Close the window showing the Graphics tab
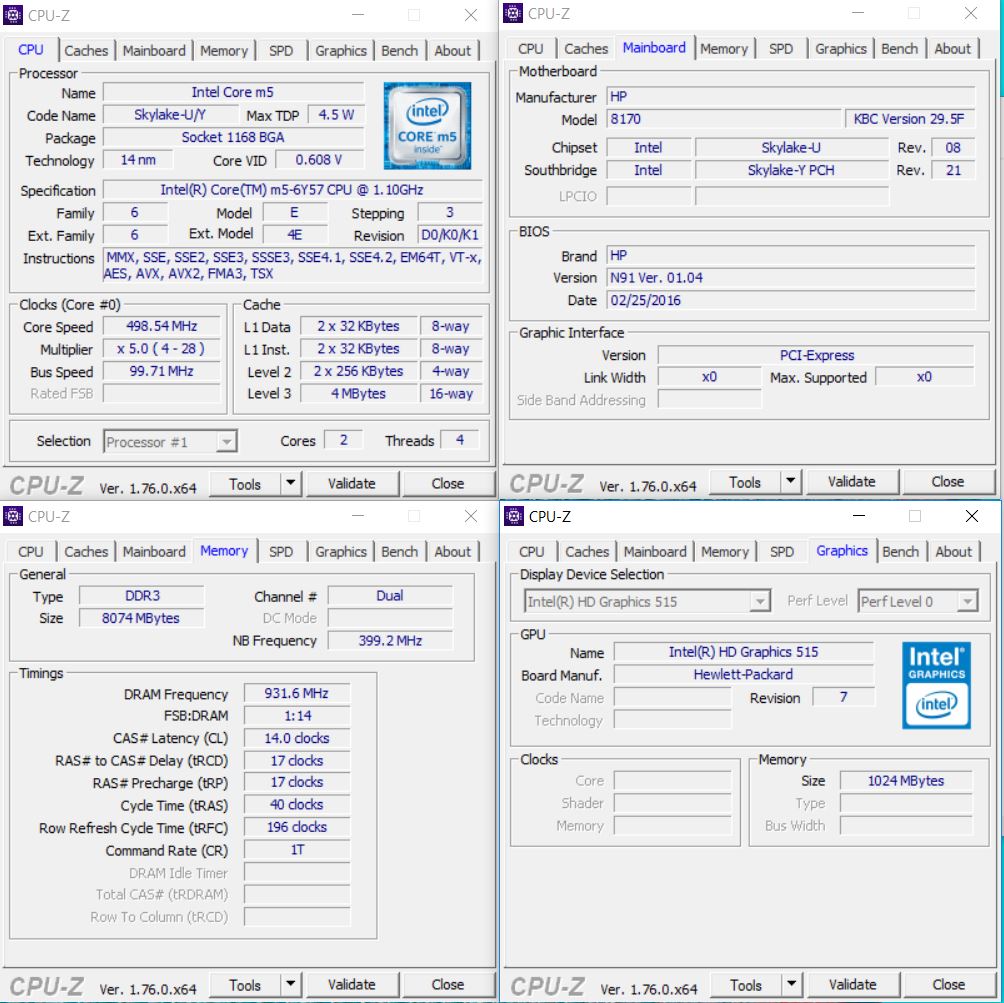This screenshot has height=1003, width=1004. point(972,516)
